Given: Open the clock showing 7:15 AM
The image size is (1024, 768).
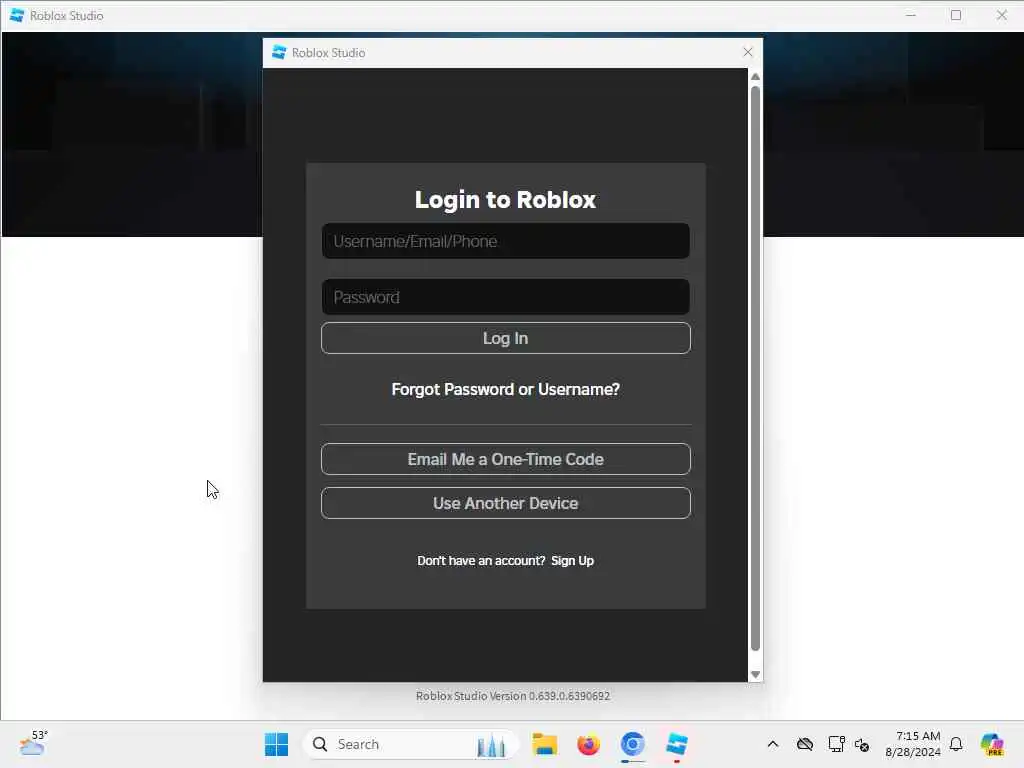Looking at the screenshot, I should [913, 744].
